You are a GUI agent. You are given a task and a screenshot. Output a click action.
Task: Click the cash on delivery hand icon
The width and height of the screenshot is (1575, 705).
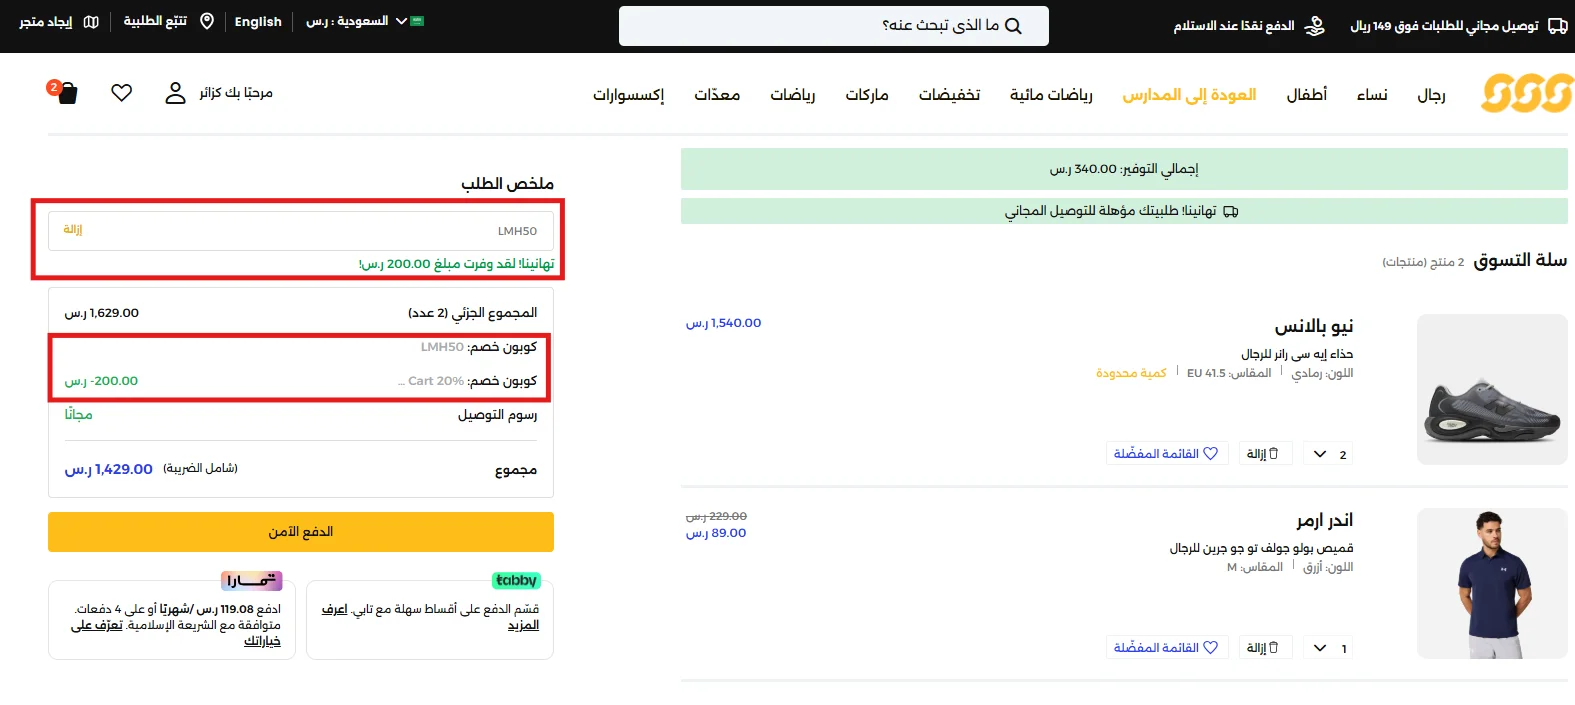(1315, 26)
